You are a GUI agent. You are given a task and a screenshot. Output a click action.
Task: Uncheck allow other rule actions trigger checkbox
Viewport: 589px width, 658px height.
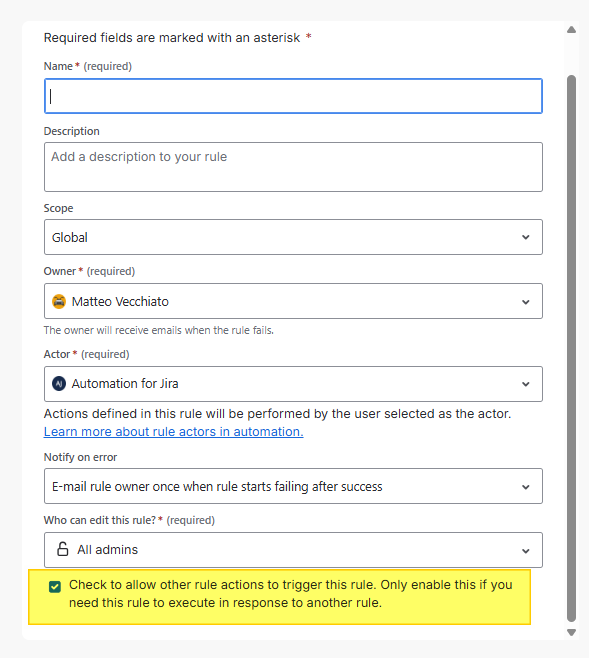(55, 587)
